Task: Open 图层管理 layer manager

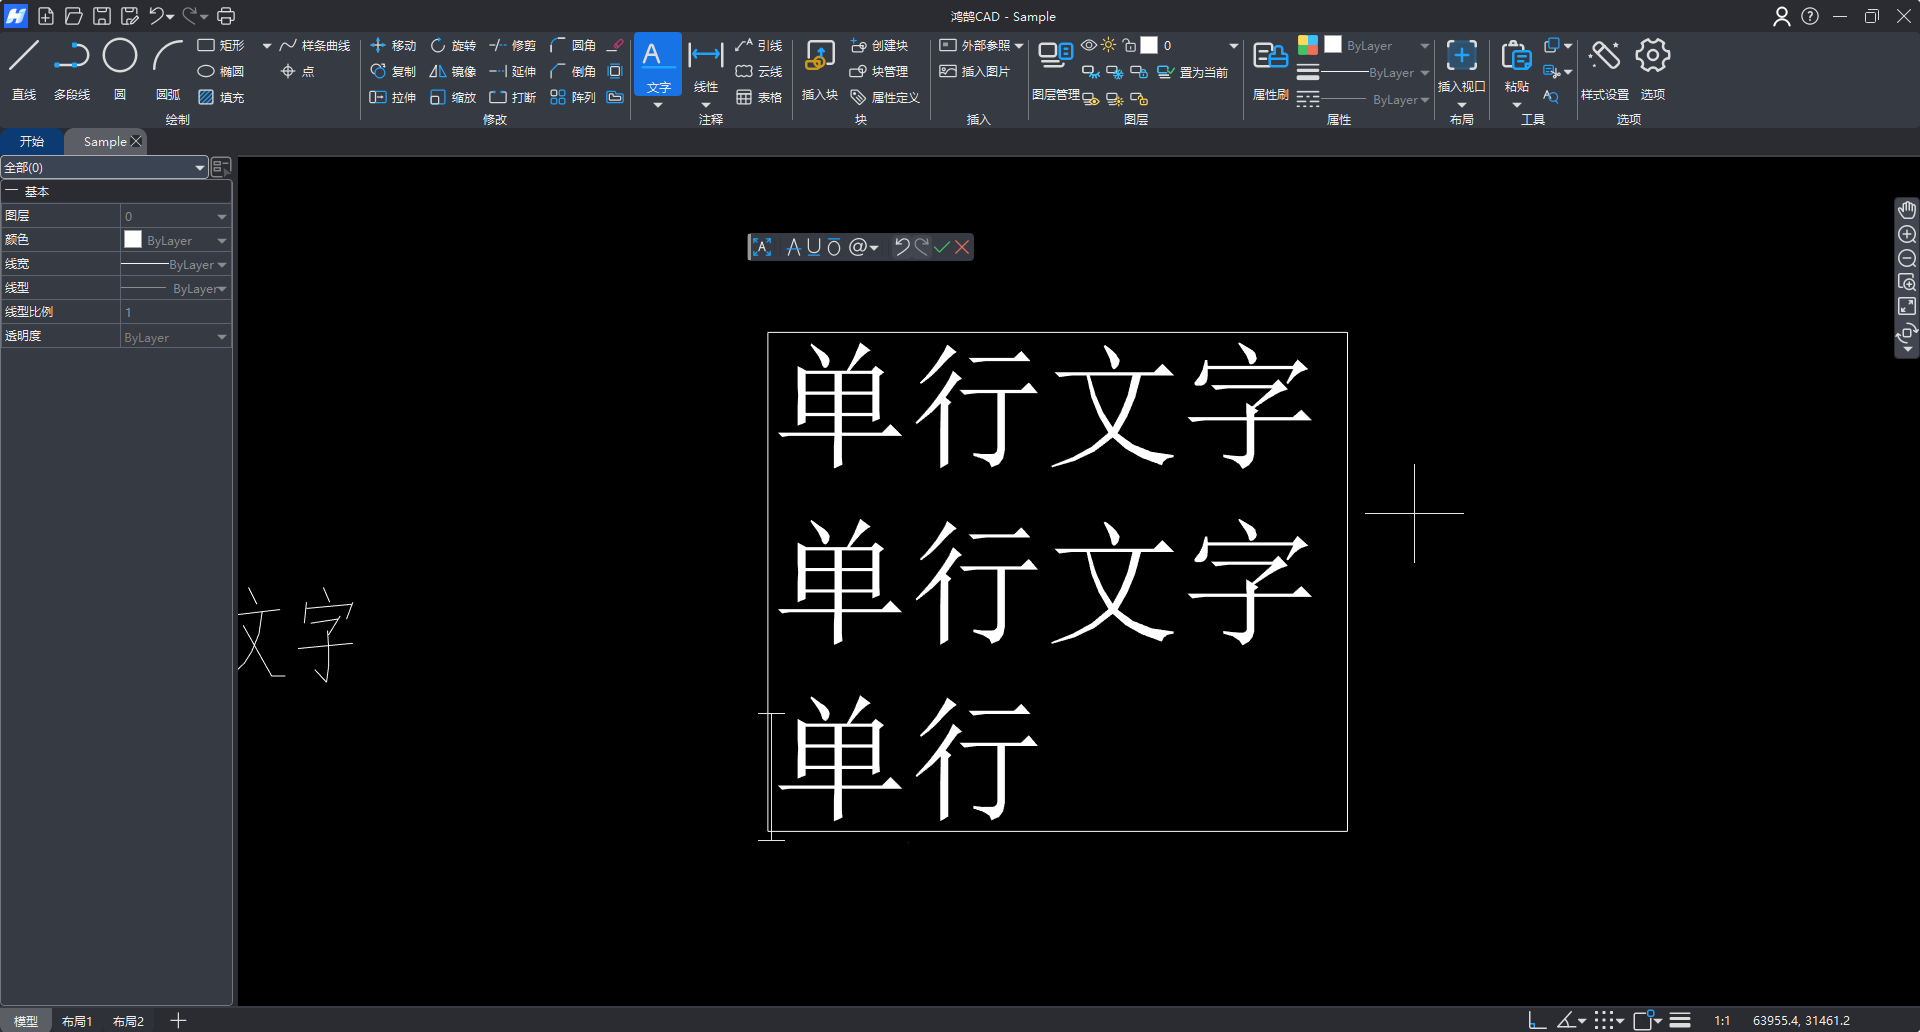Action: click(x=1055, y=68)
